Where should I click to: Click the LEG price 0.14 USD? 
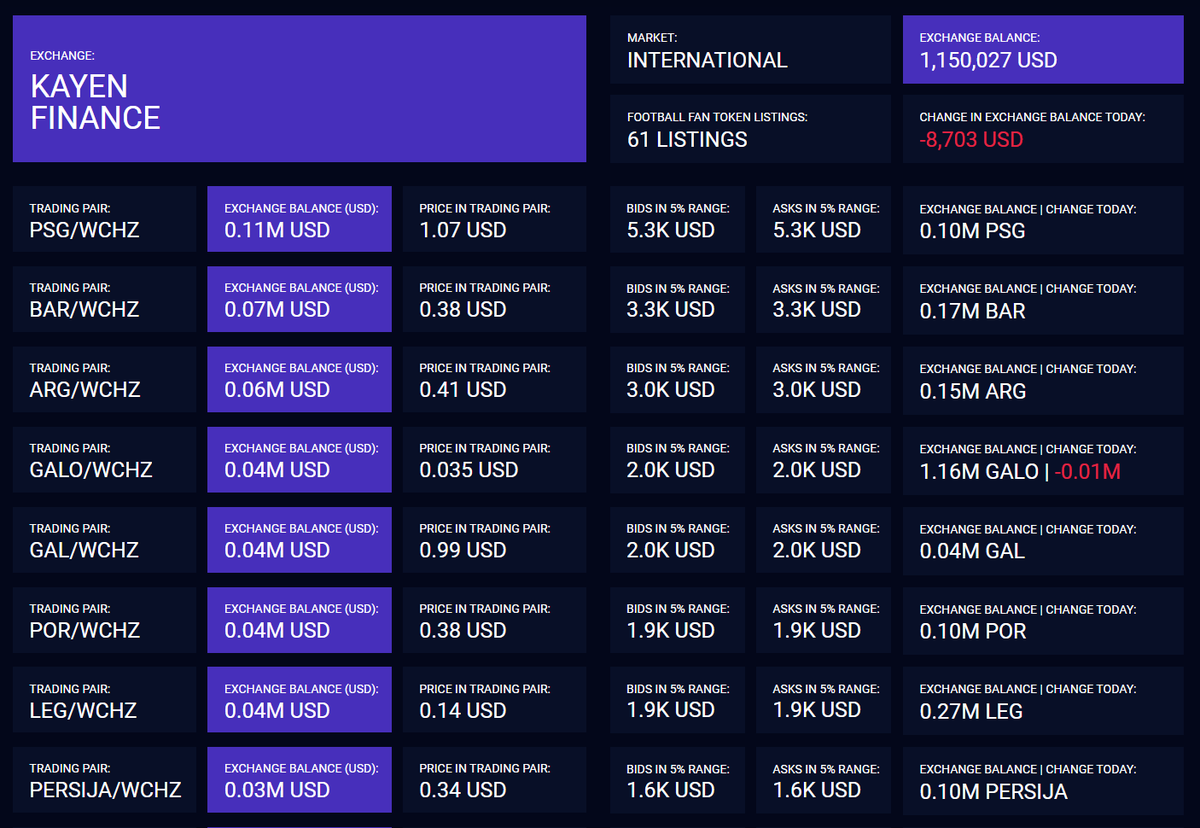click(494, 700)
